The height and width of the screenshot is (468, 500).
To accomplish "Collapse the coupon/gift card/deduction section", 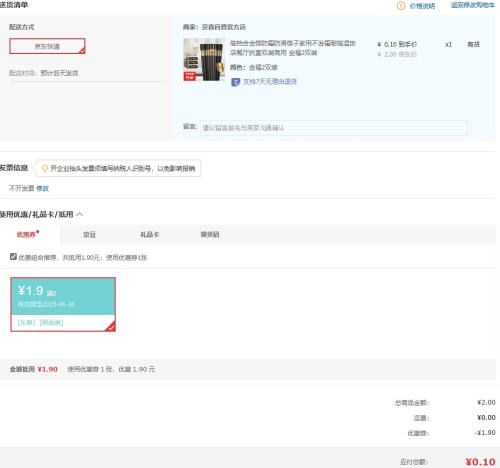I will [x=80, y=214].
